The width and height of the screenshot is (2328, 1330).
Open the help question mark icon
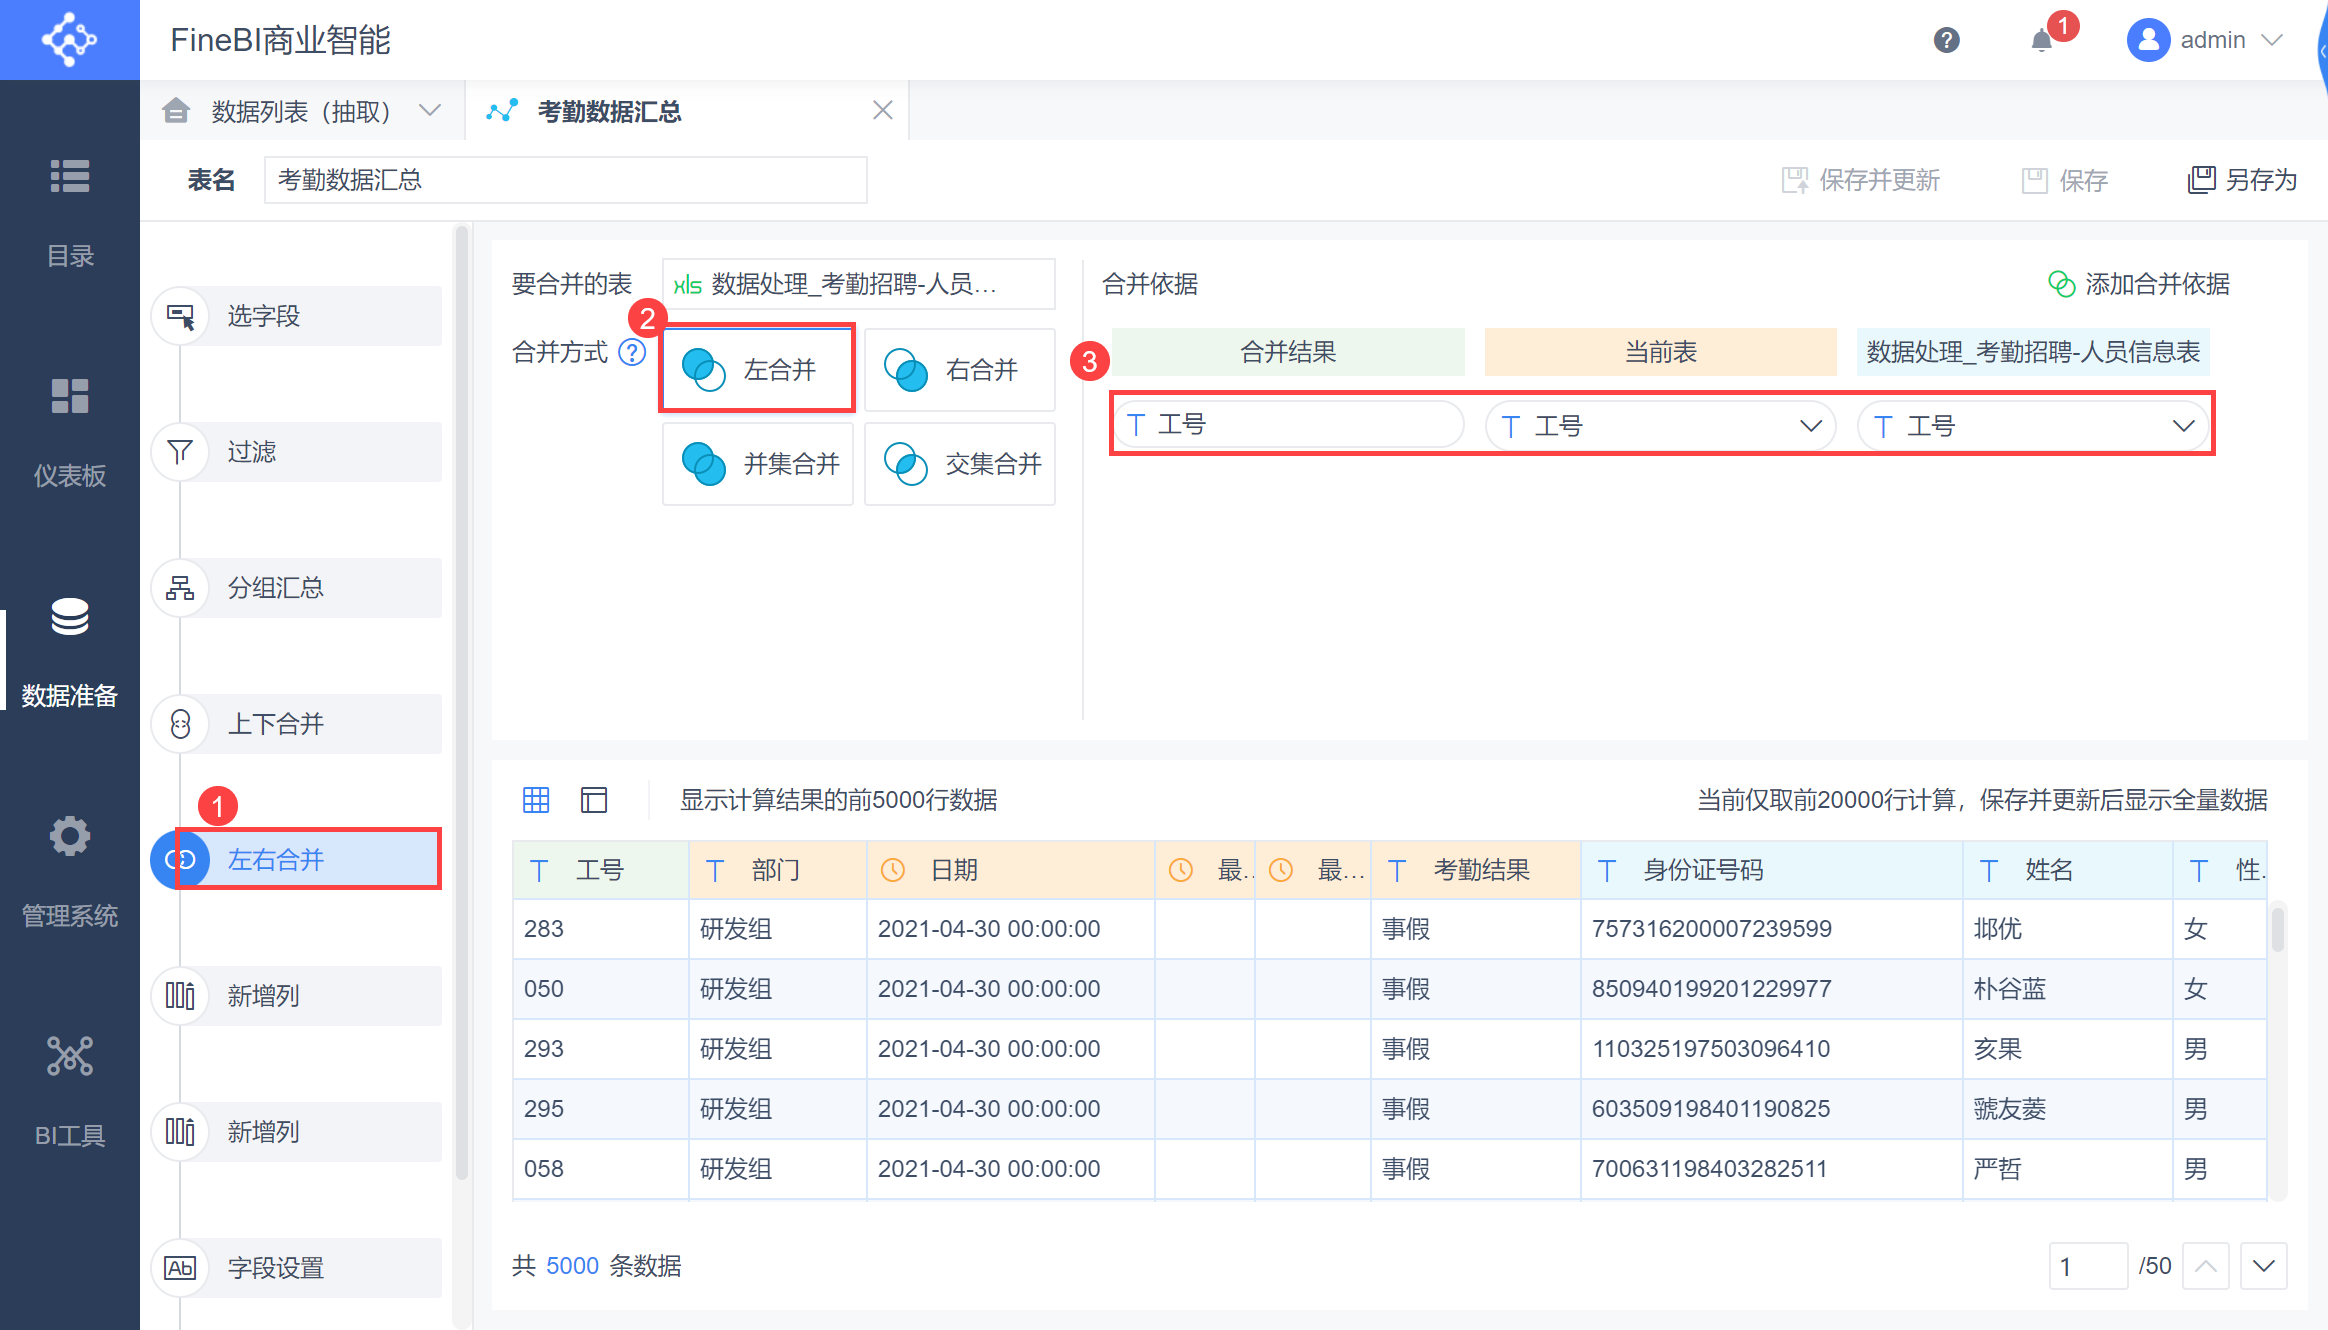pyautogui.click(x=1946, y=40)
